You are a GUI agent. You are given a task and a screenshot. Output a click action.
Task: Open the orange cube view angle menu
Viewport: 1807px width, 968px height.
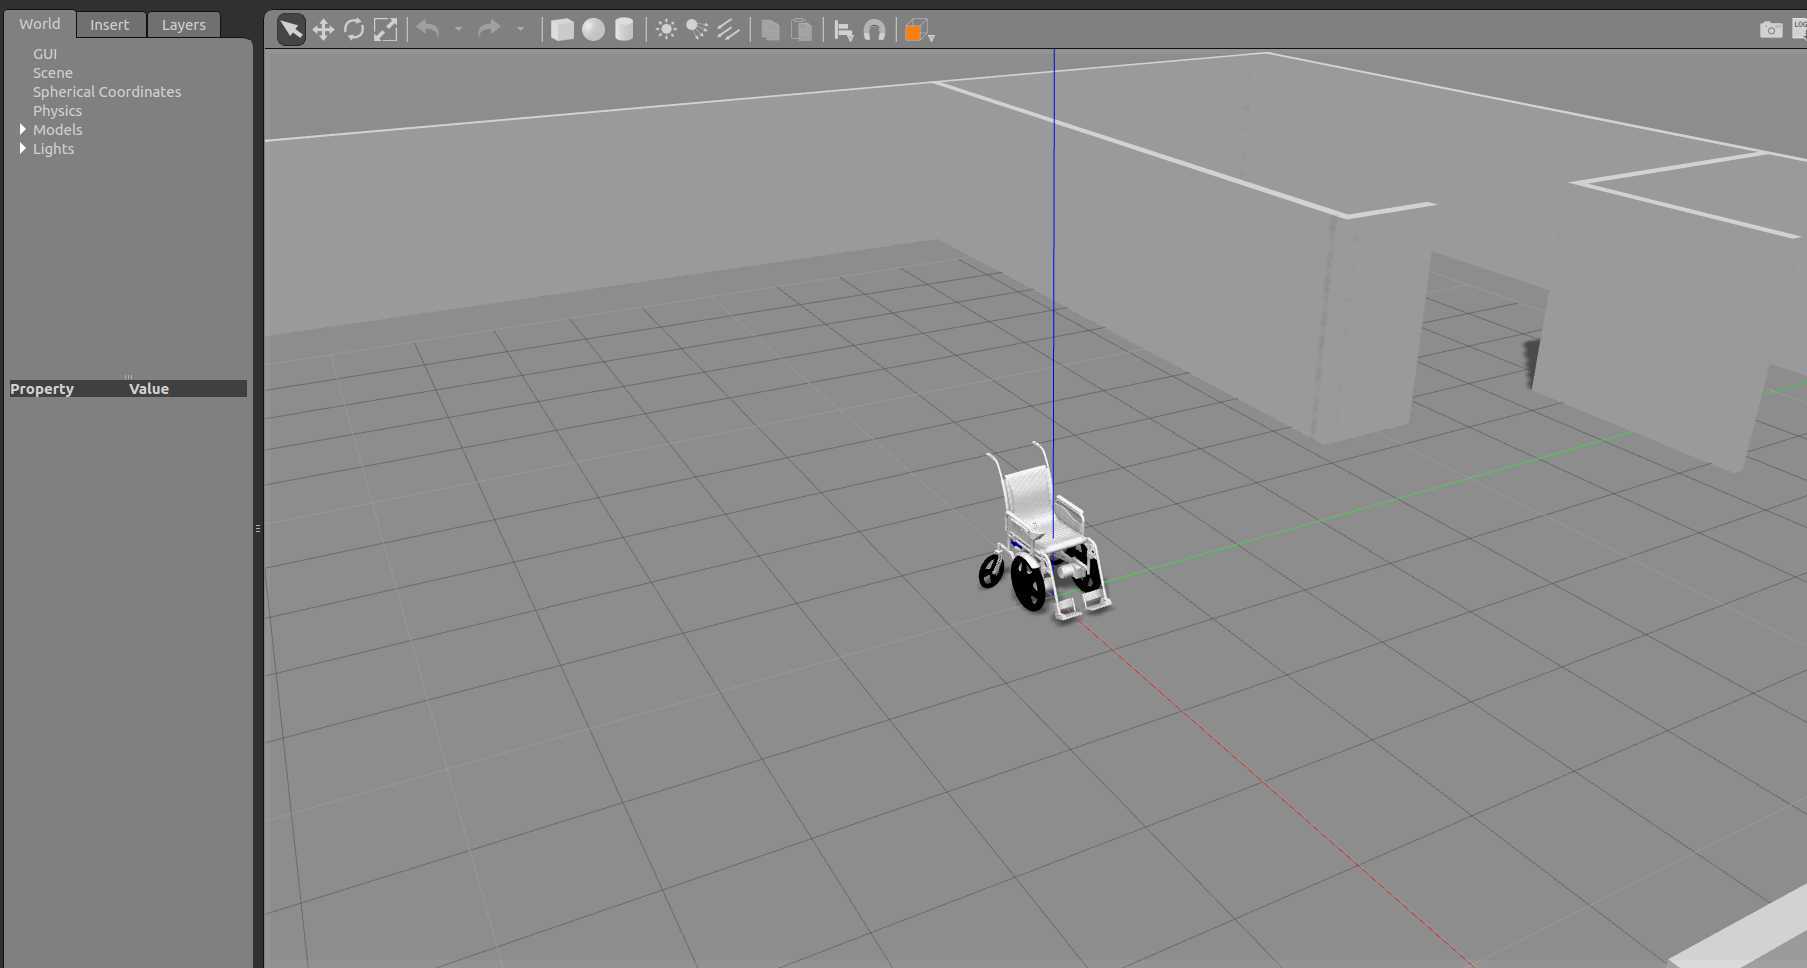(919, 31)
